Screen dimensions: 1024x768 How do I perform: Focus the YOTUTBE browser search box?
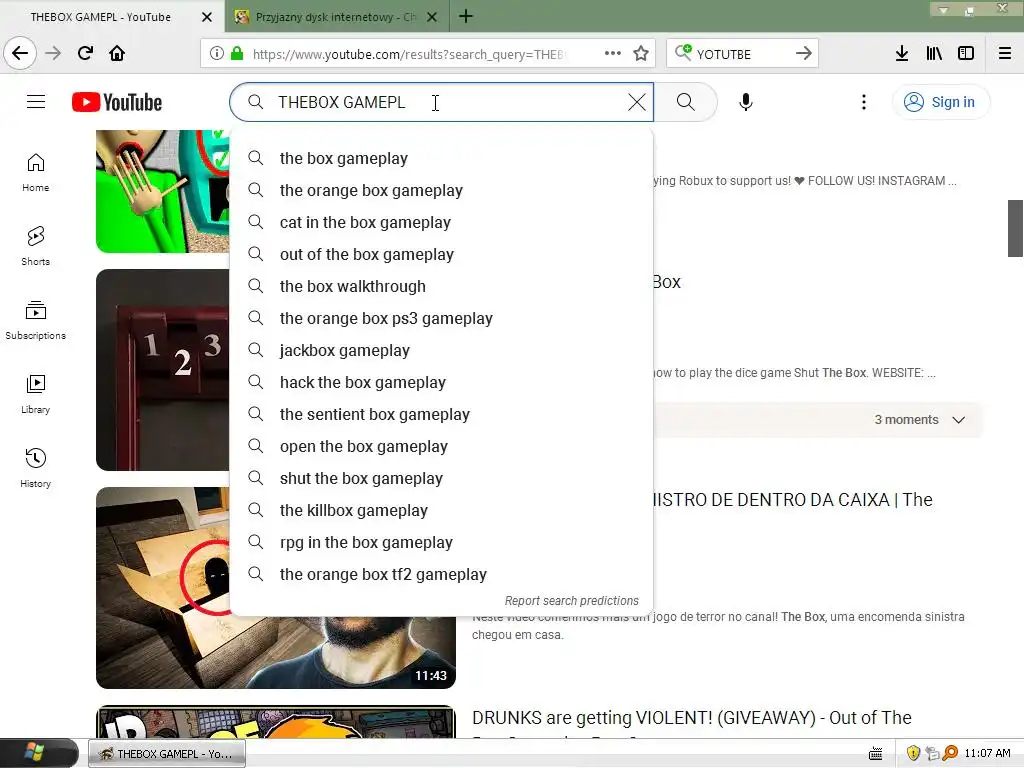(x=743, y=54)
